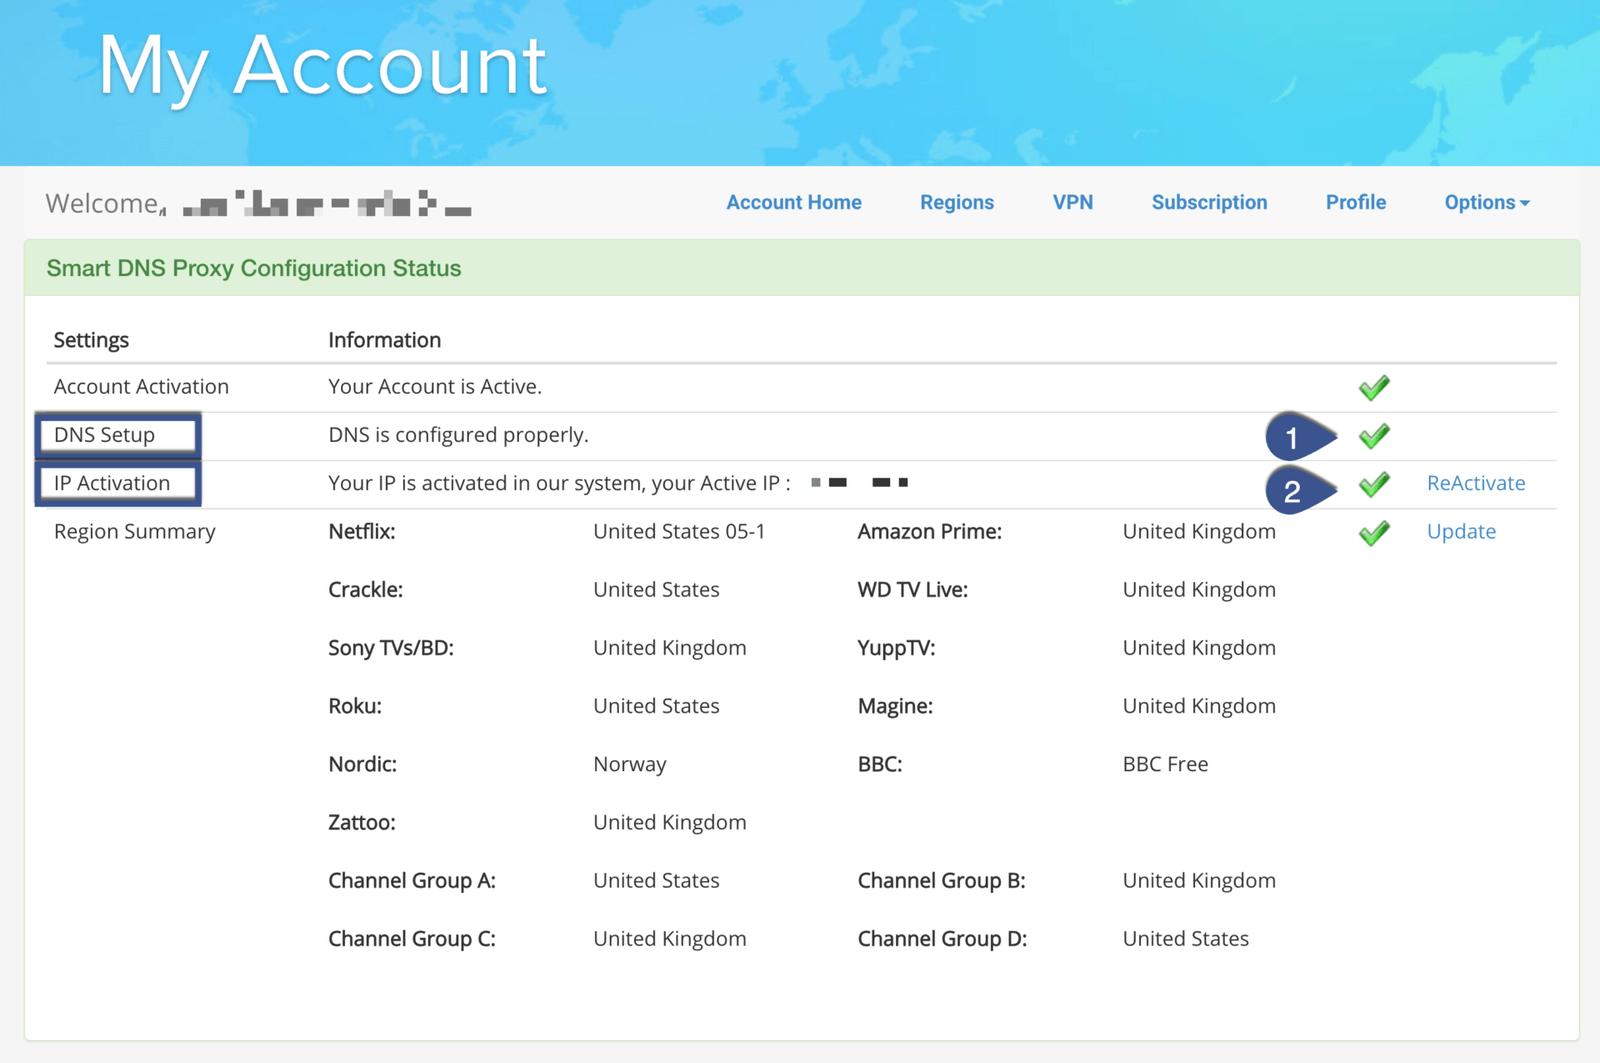The width and height of the screenshot is (1600, 1063).
Task: Click the Region Summary green checkmark
Action: pos(1374,532)
